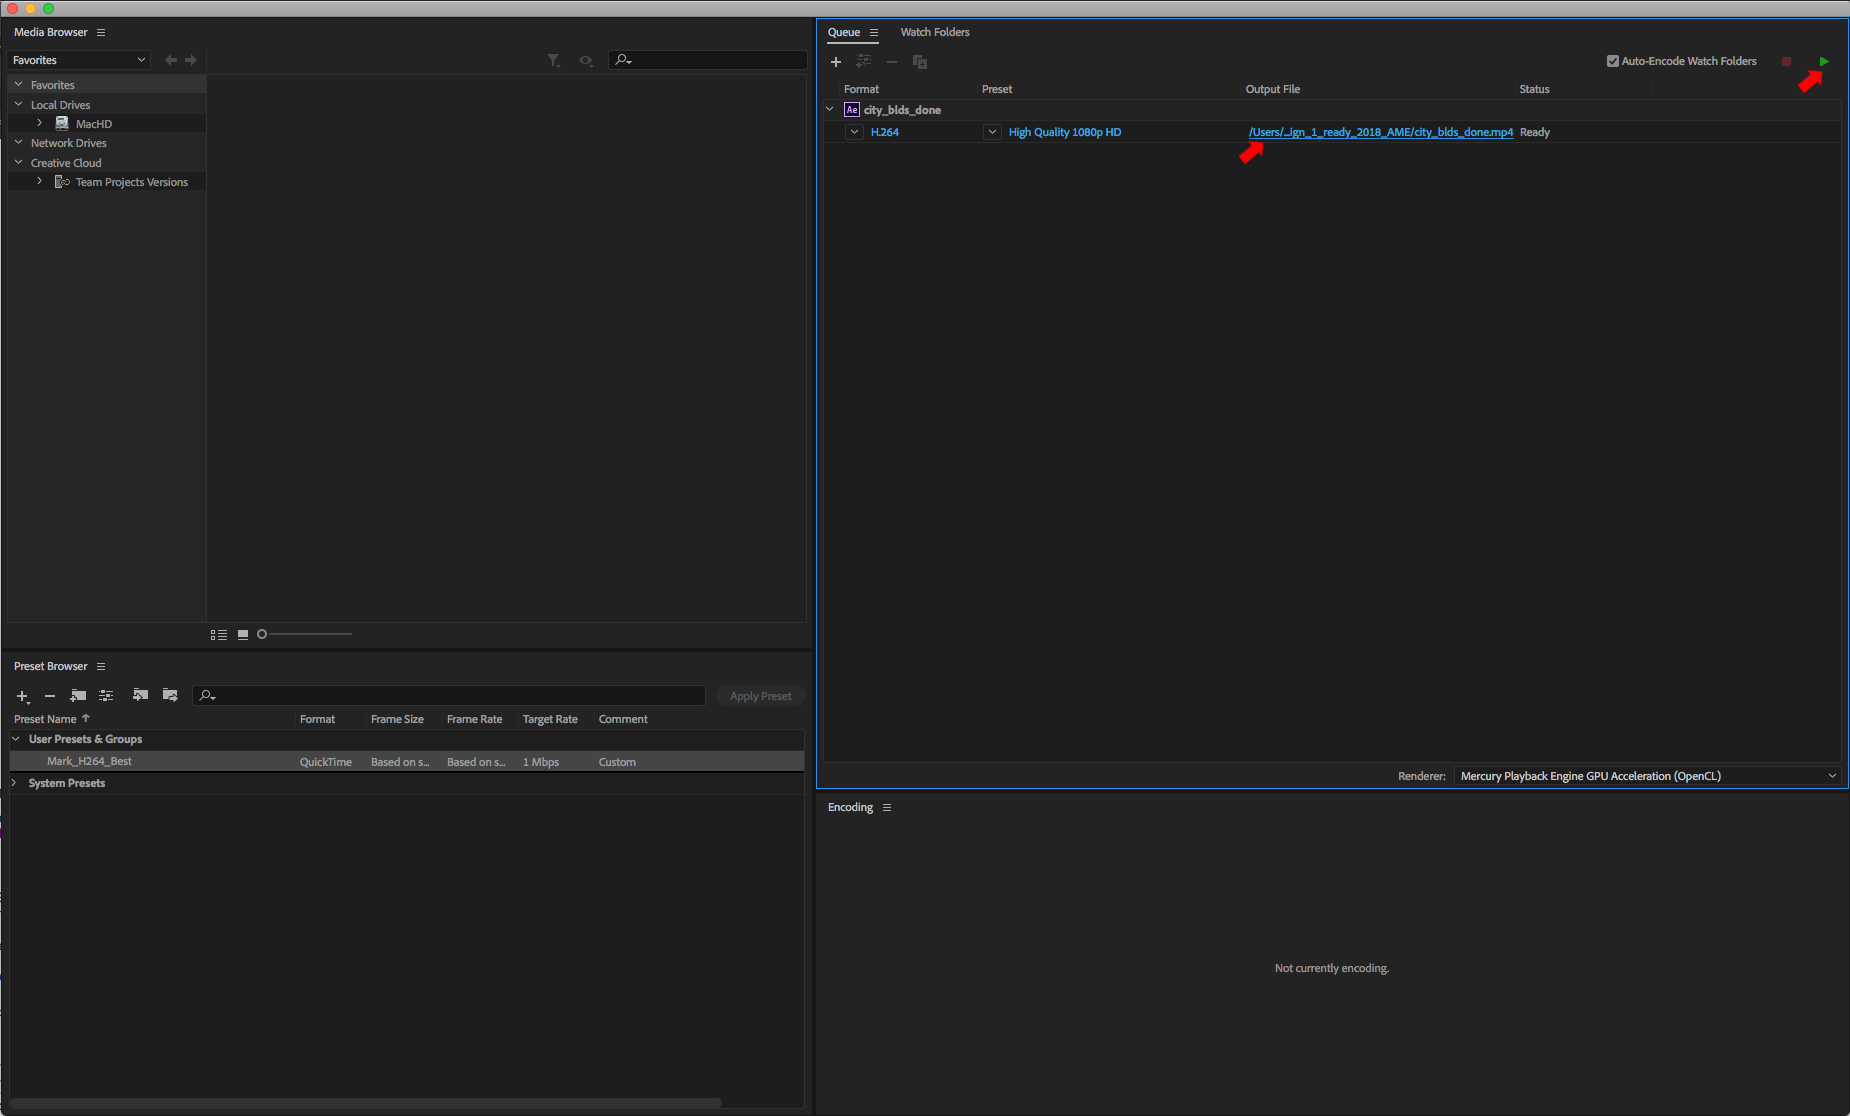1850x1116 pixels.
Task: Open the file type filter funnel icon
Action: point(554,61)
